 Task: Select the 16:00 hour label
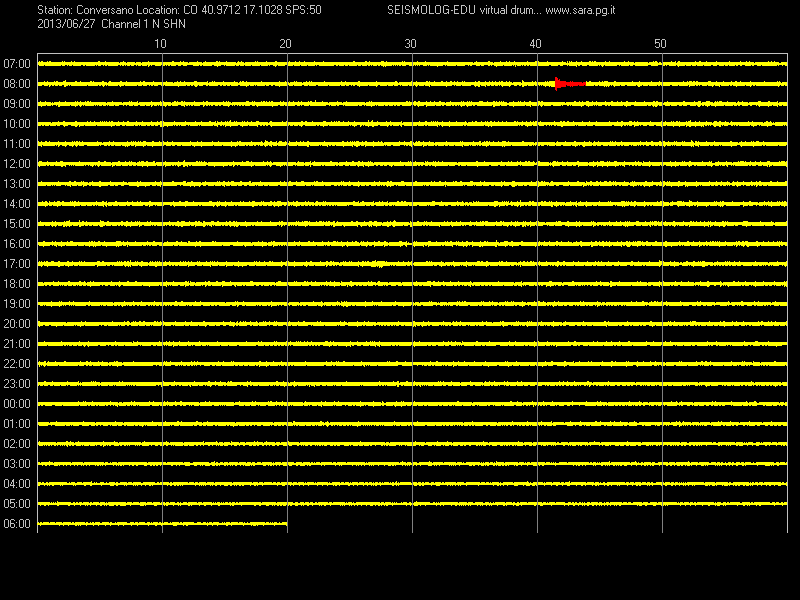[17, 244]
